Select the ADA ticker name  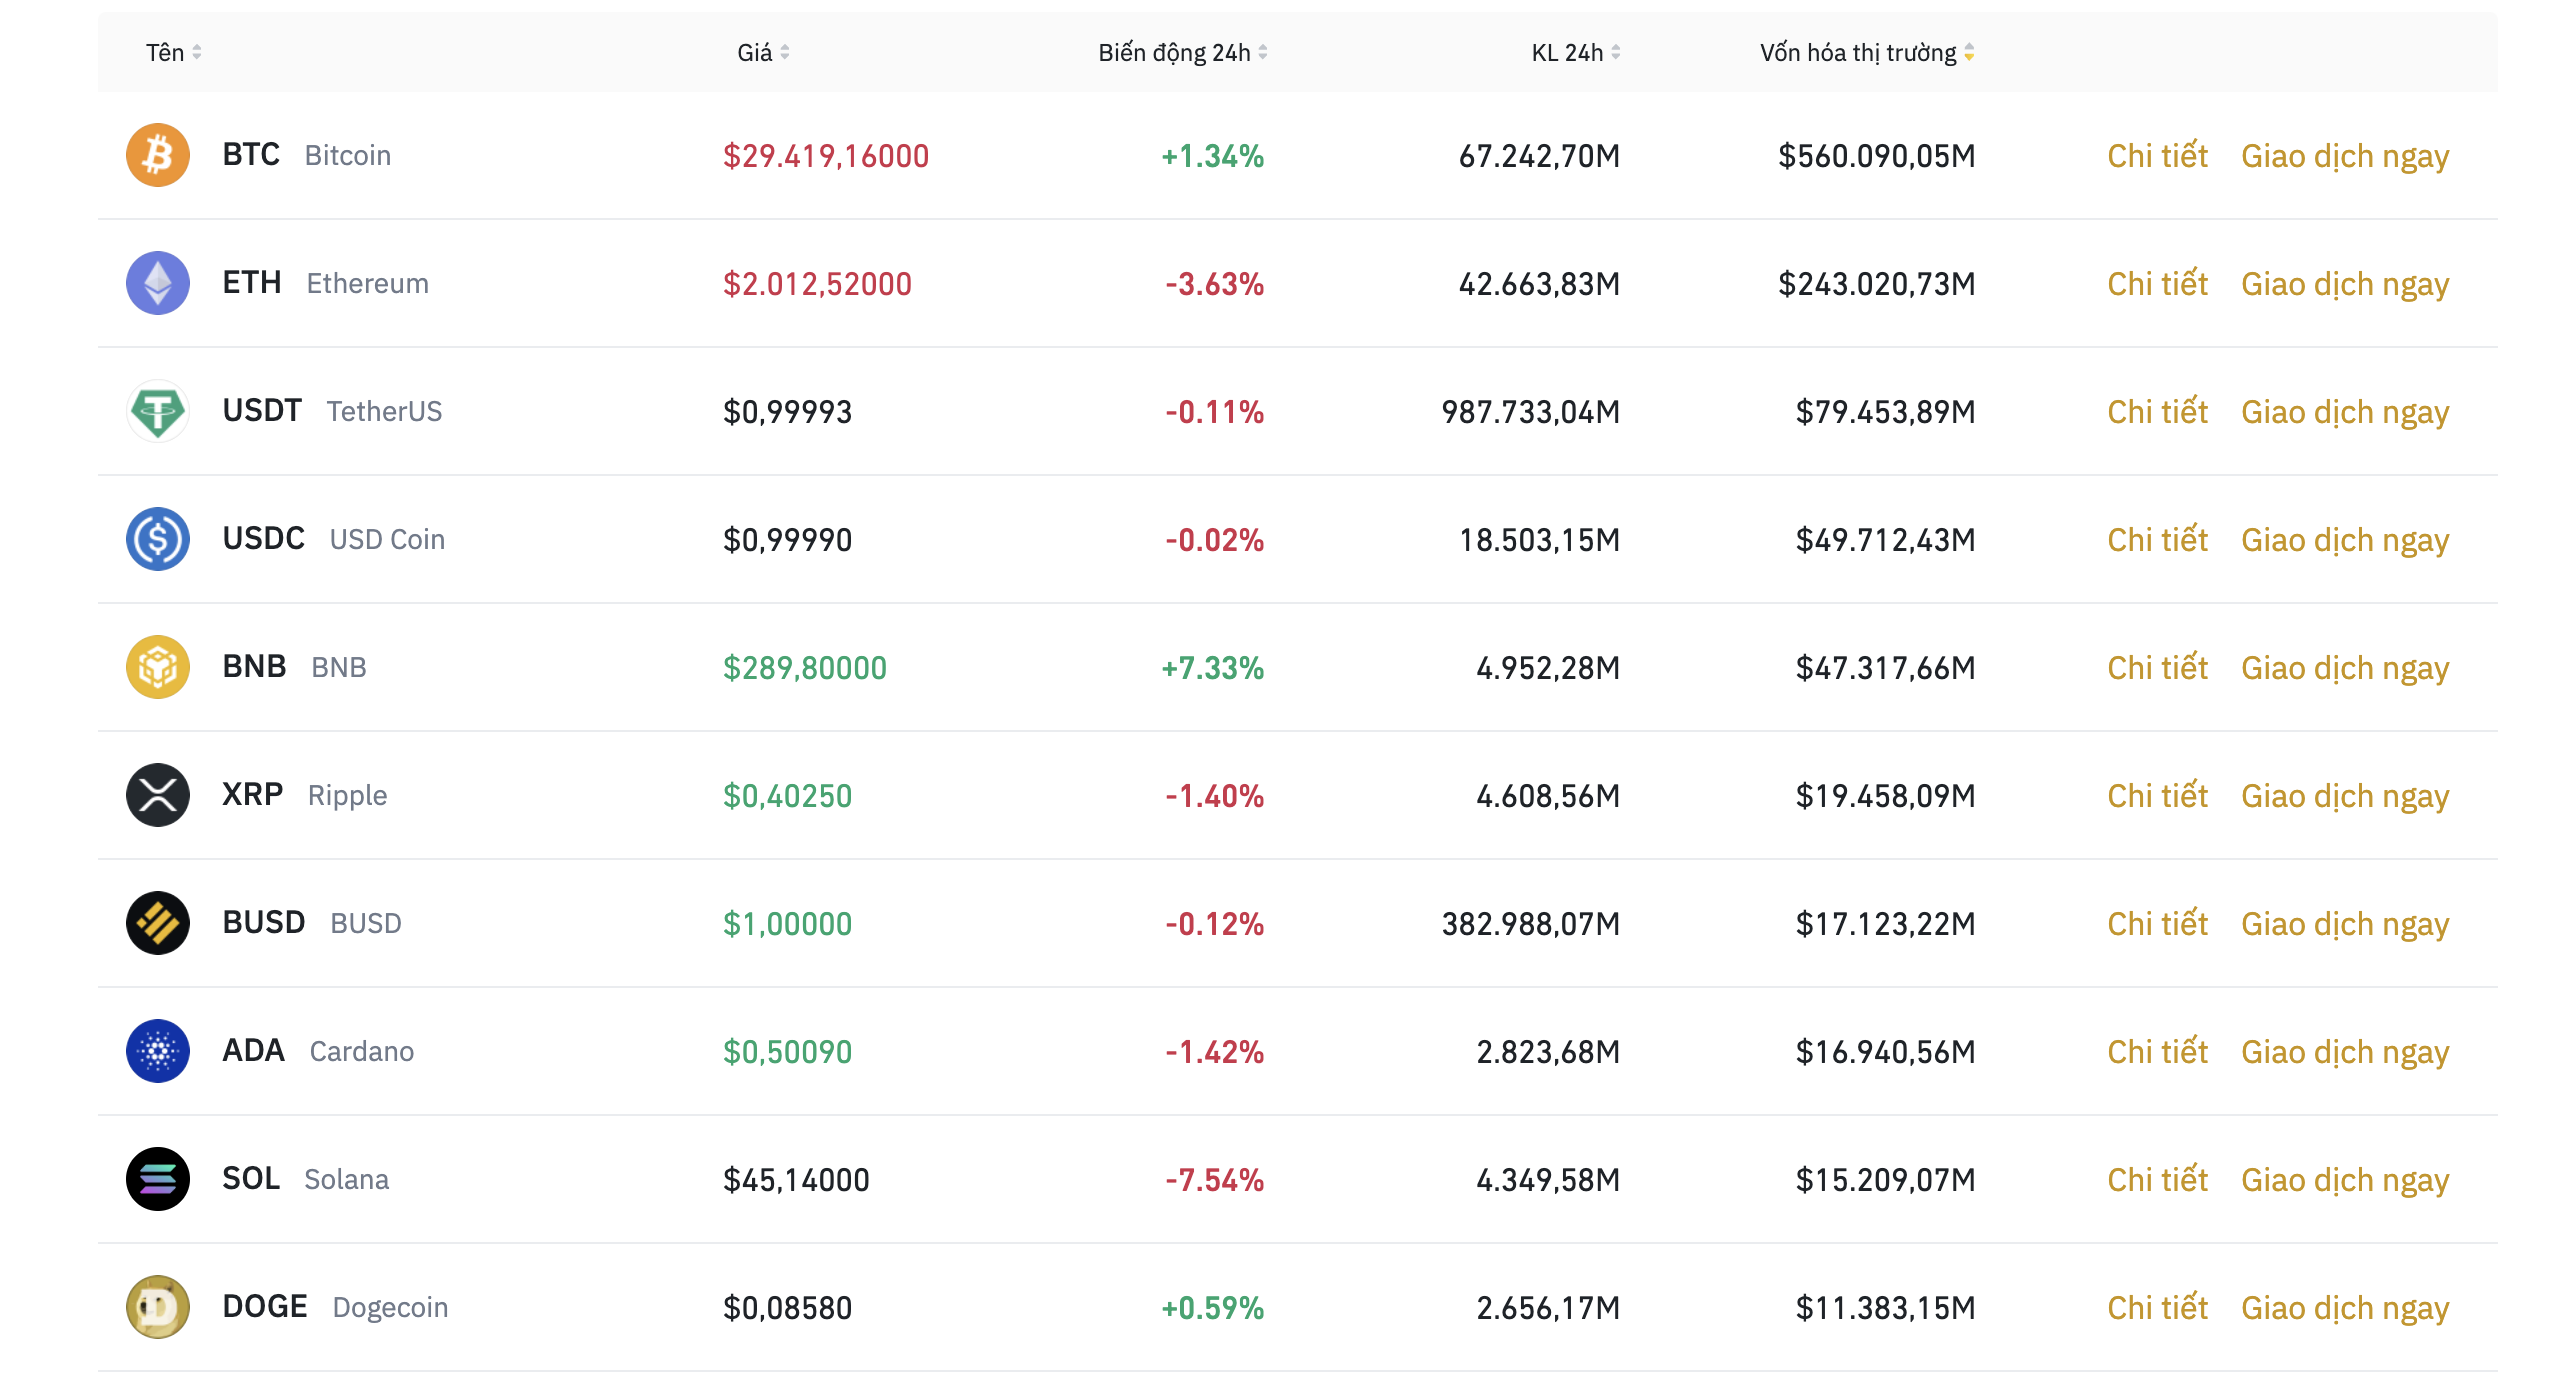pos(253,1051)
